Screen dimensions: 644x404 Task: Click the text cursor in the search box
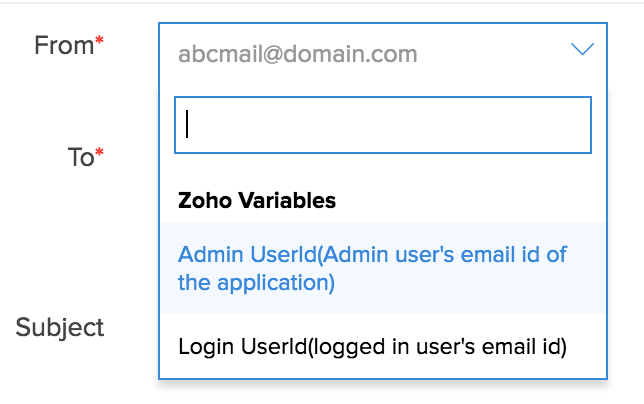(188, 124)
